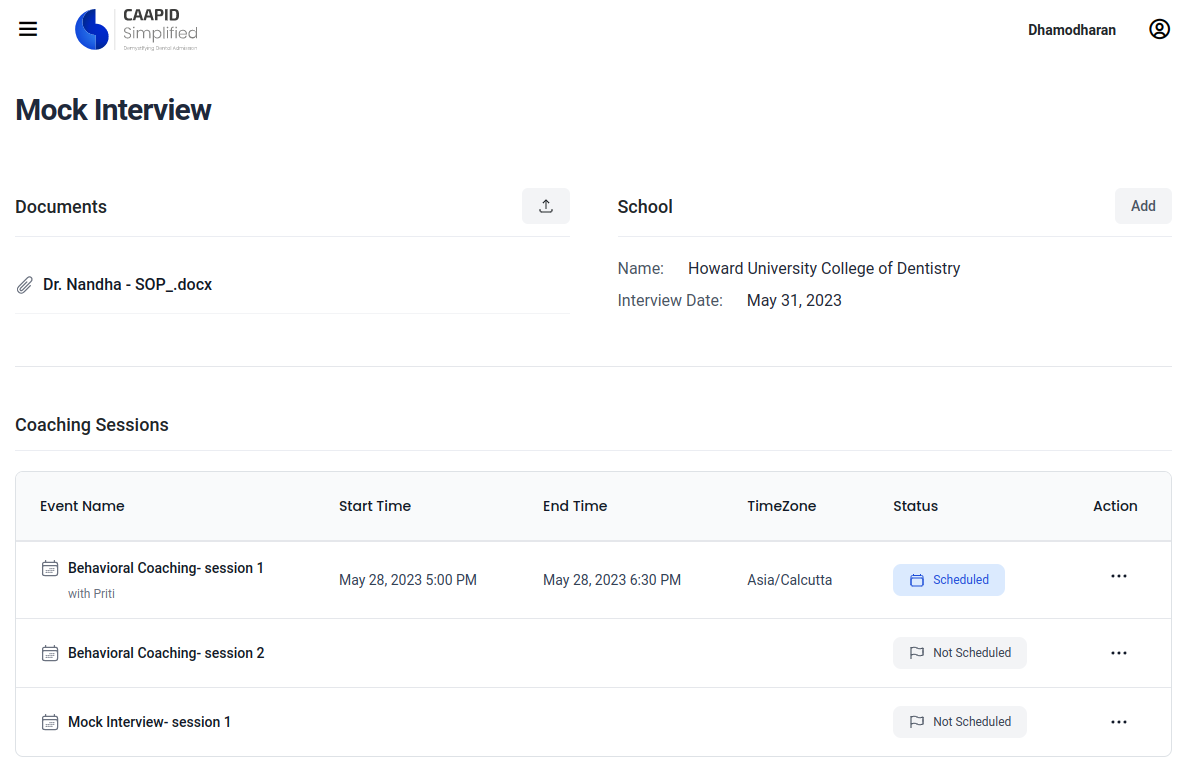1187x777 pixels.
Task: Click the Event Name column header
Action: (x=83, y=506)
